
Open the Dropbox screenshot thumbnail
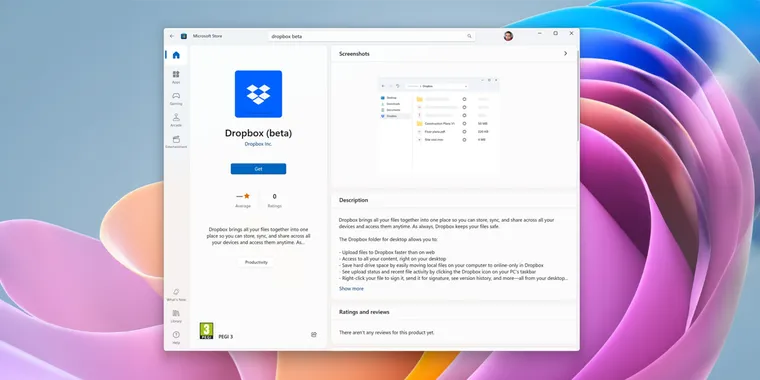[439, 126]
